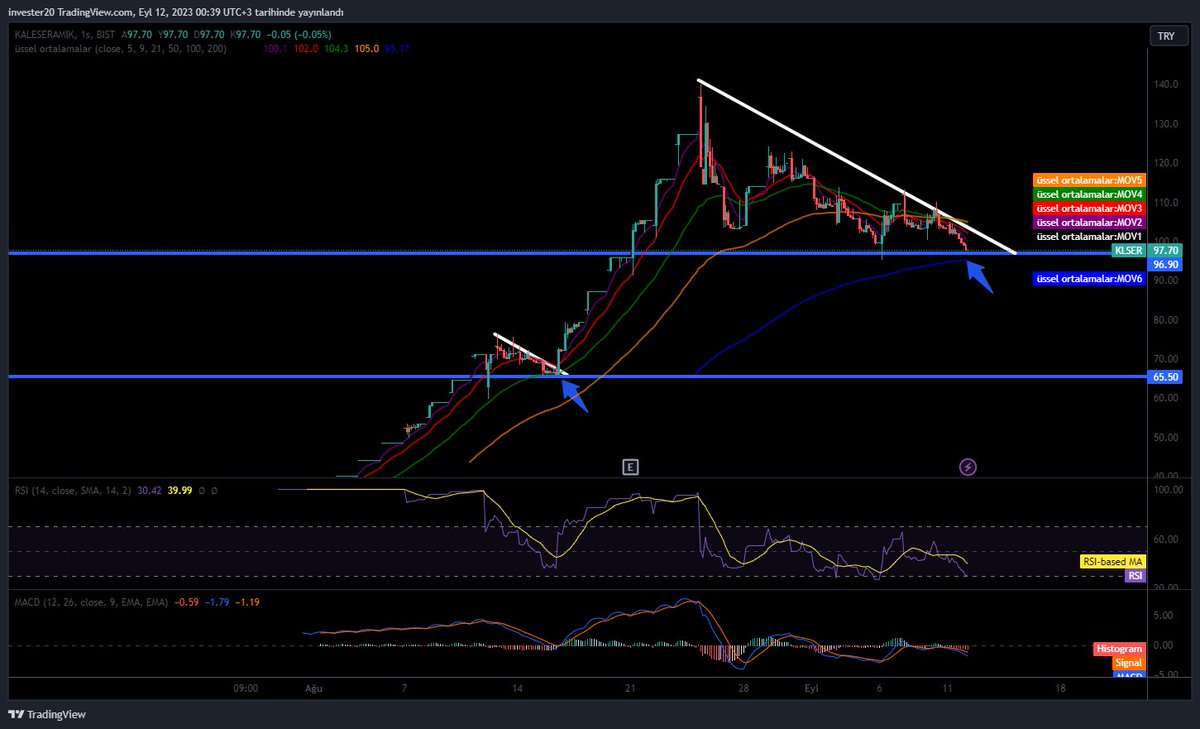Select the MACD (12, 26, close, 9, EMA, EMA) legend
Screen dimensions: 1200x729
tap(91, 602)
